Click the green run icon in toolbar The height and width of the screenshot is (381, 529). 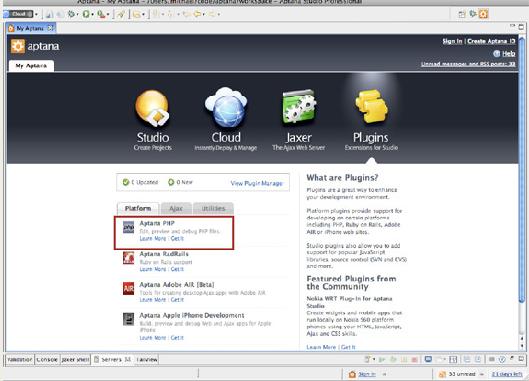pos(86,14)
